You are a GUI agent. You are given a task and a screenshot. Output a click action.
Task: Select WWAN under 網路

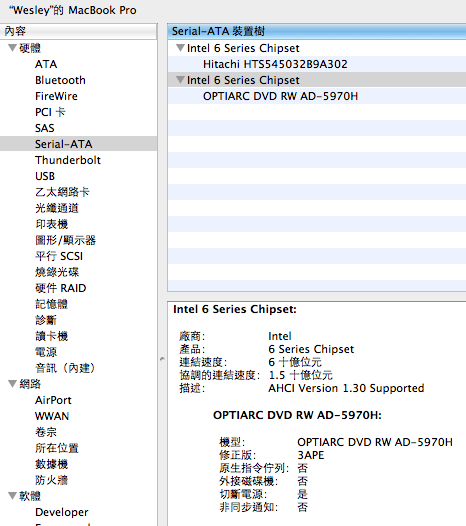(52, 416)
